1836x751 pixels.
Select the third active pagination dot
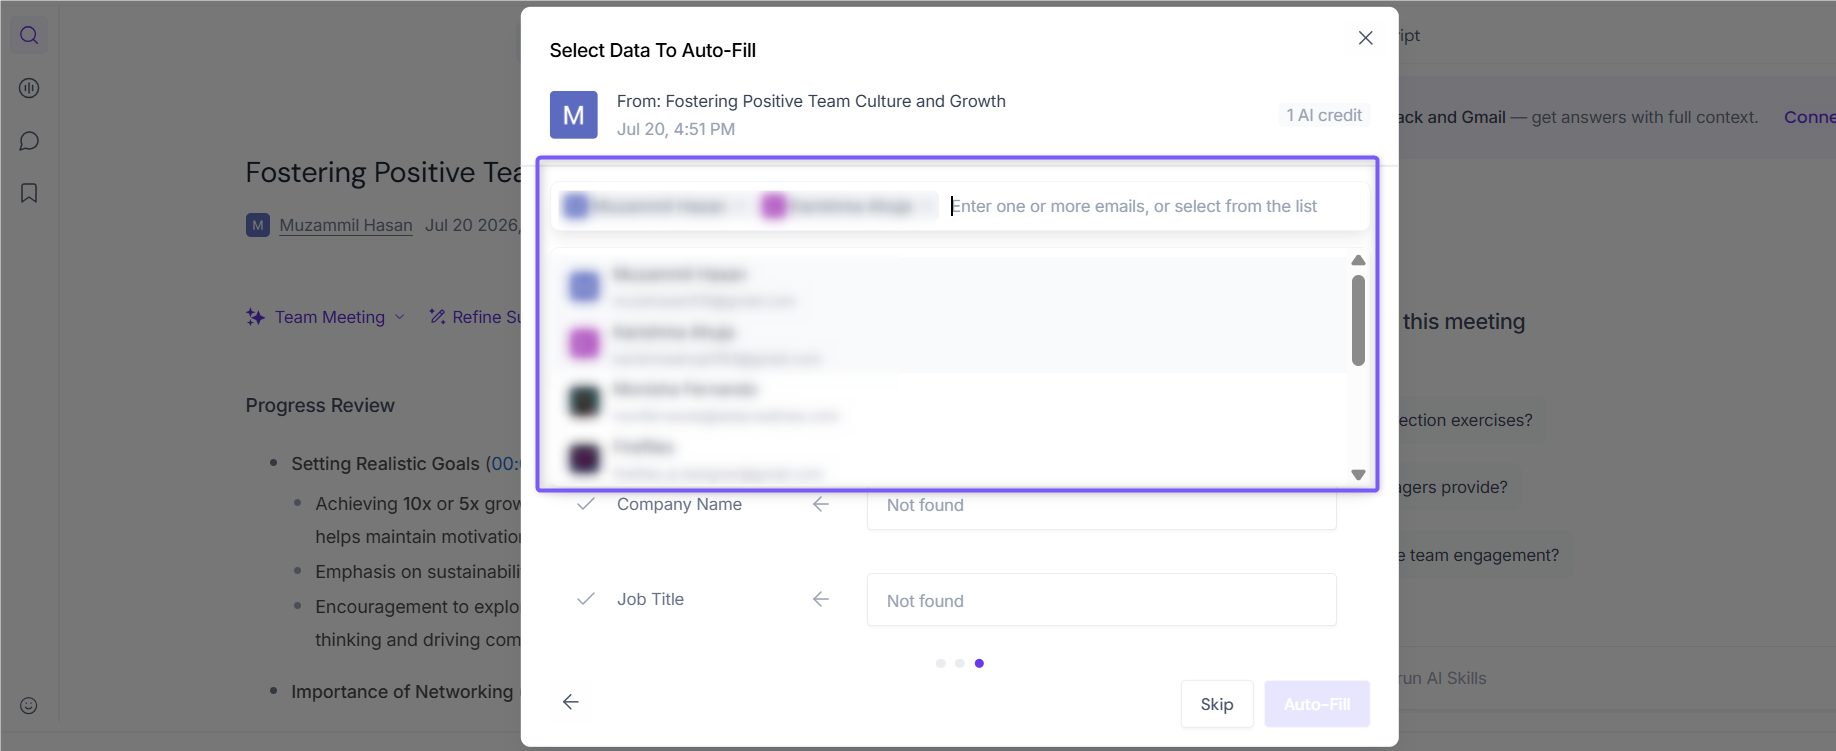pyautogui.click(x=979, y=663)
